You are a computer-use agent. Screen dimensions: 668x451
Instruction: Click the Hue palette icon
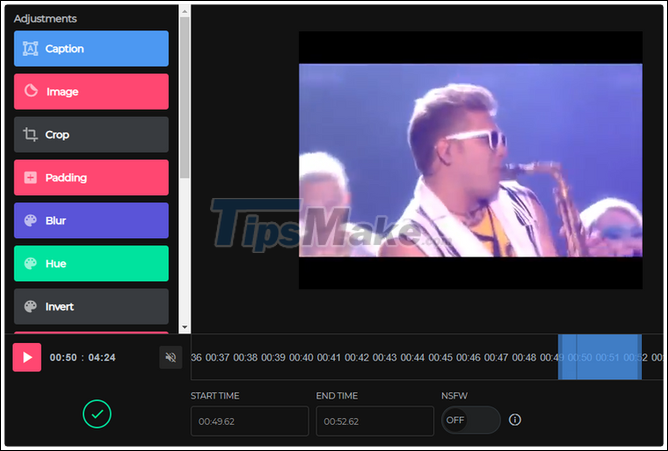coord(30,264)
